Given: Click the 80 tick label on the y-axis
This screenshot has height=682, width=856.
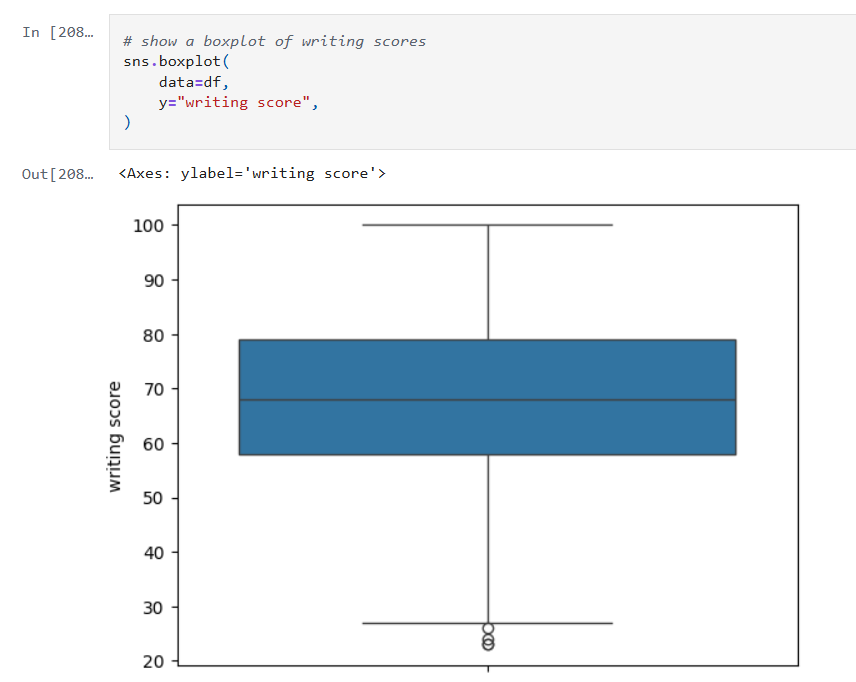Looking at the screenshot, I should (155, 334).
